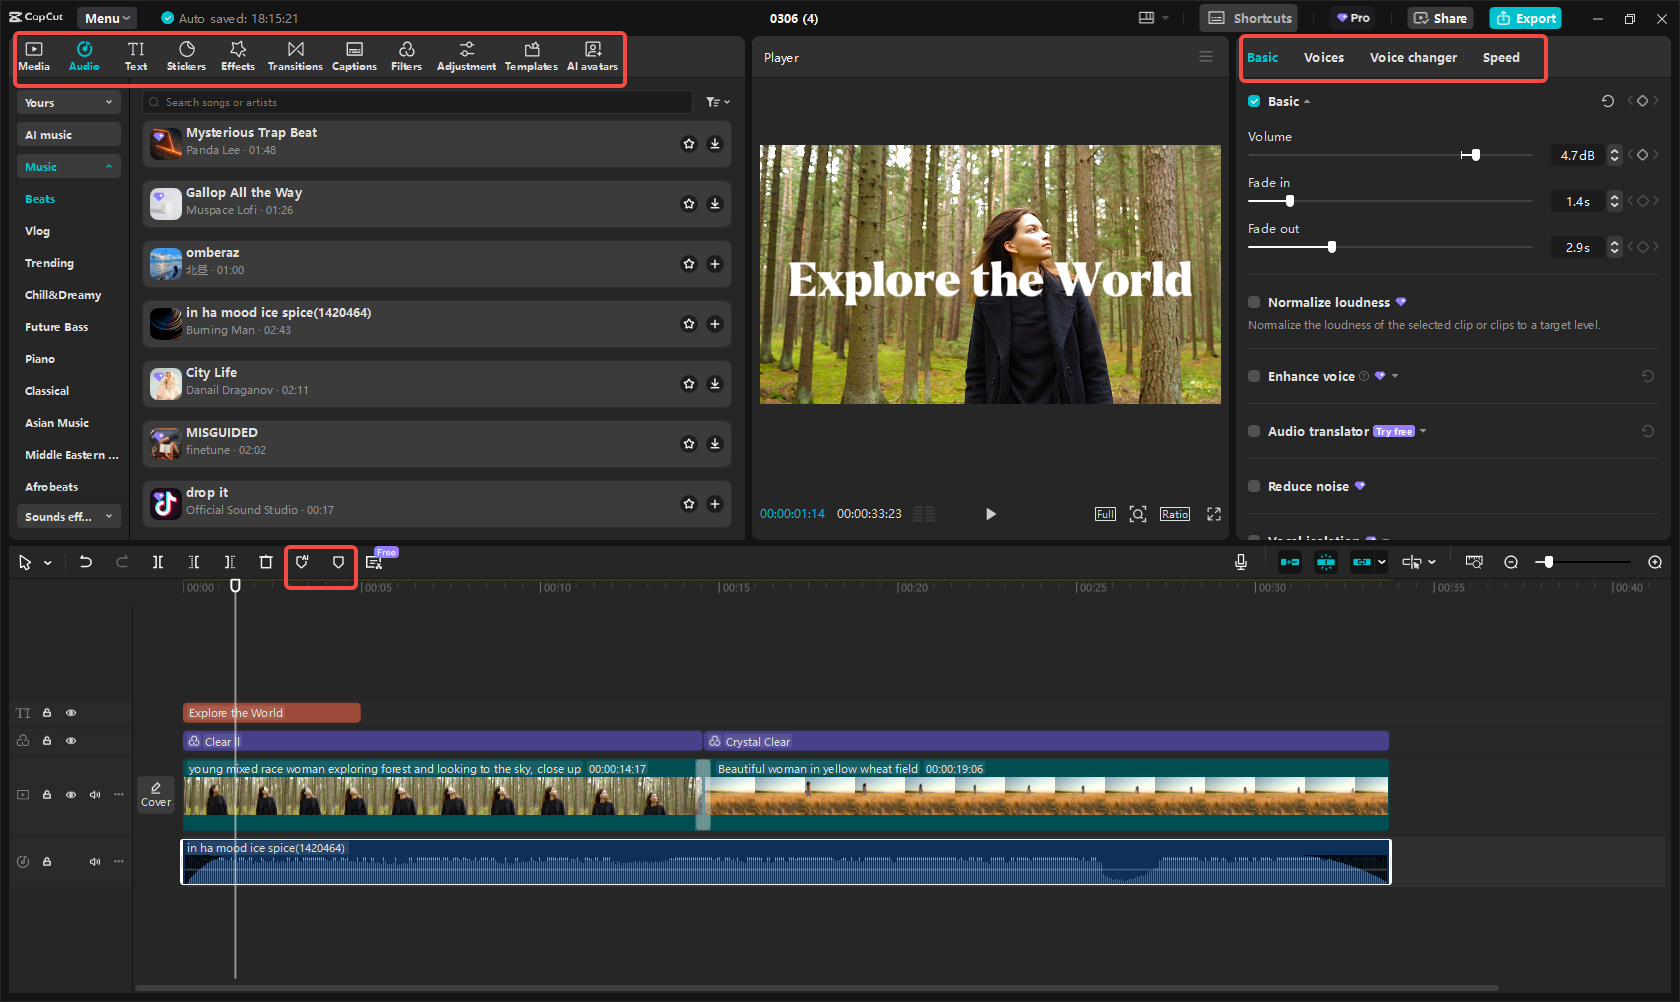Click the Share button
Viewport: 1680px width, 1002px height.
1440,18
